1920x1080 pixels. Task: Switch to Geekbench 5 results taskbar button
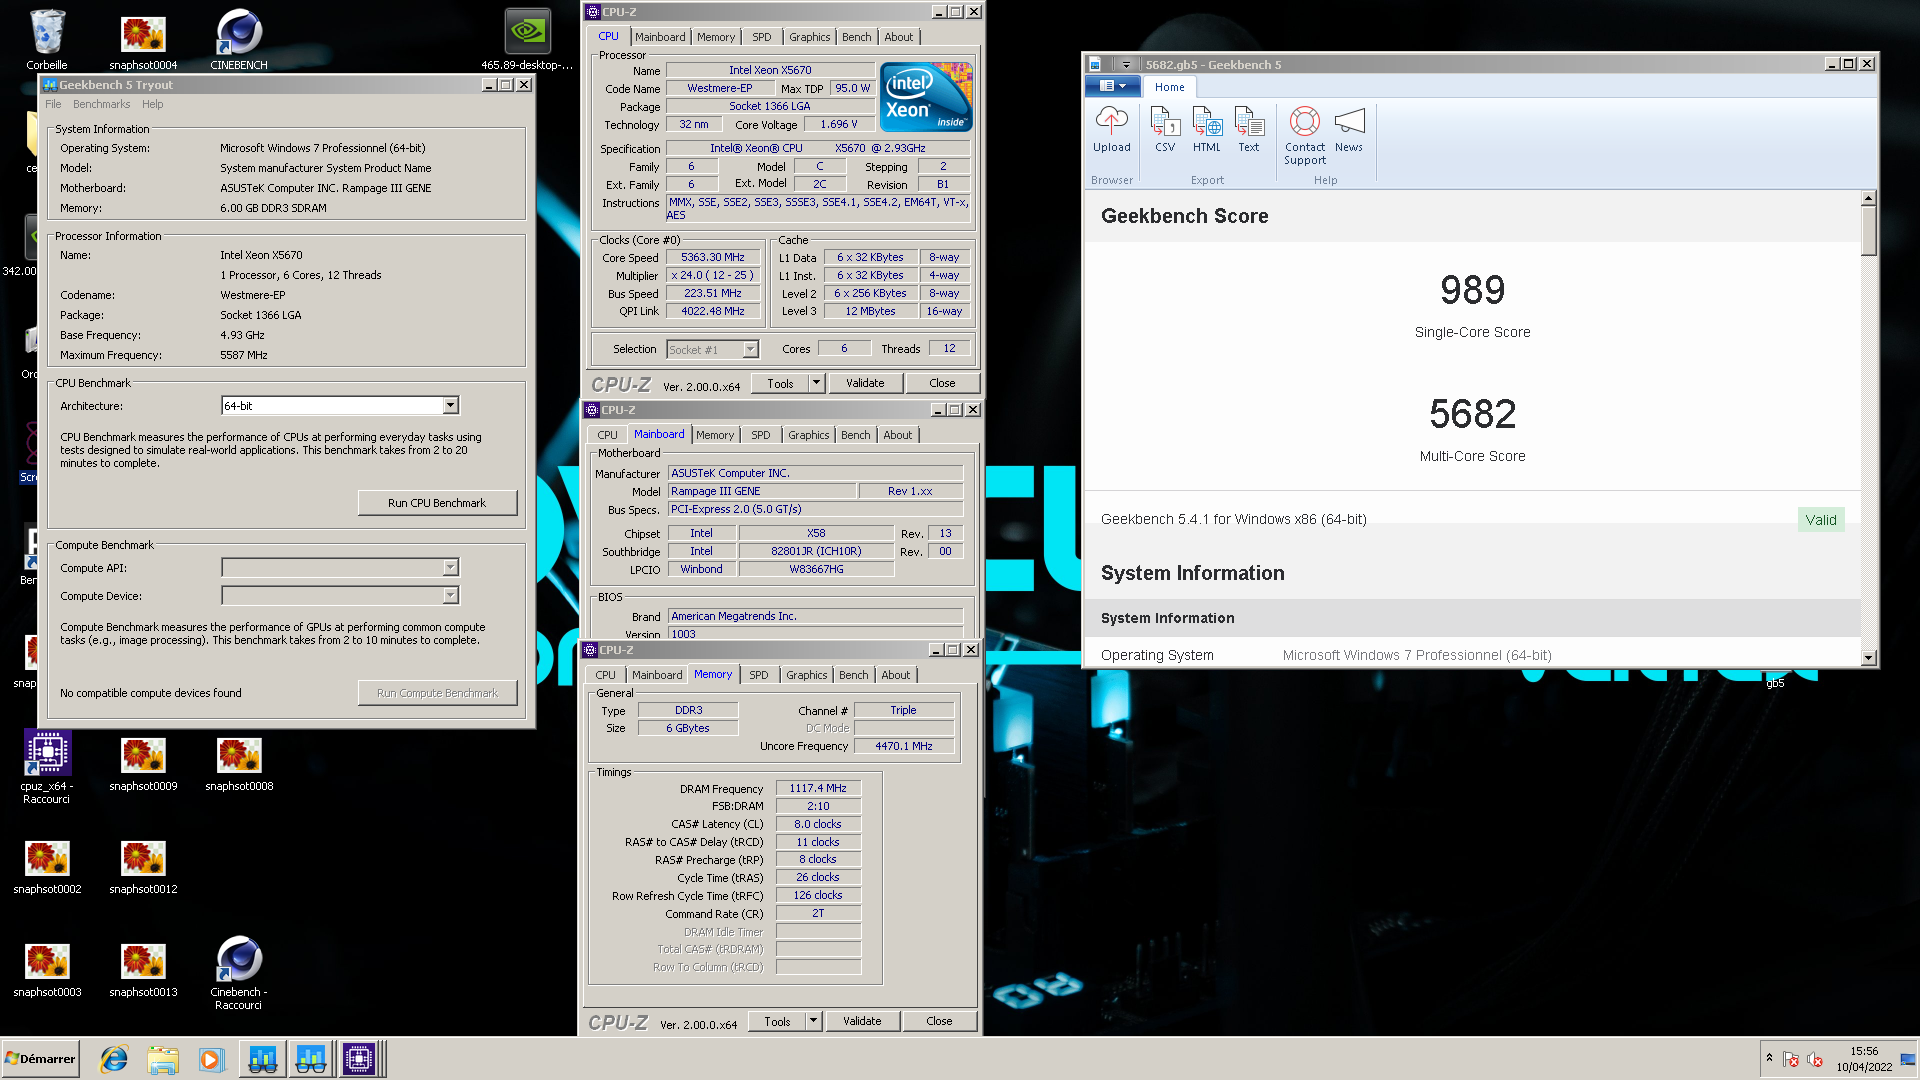click(x=311, y=1059)
